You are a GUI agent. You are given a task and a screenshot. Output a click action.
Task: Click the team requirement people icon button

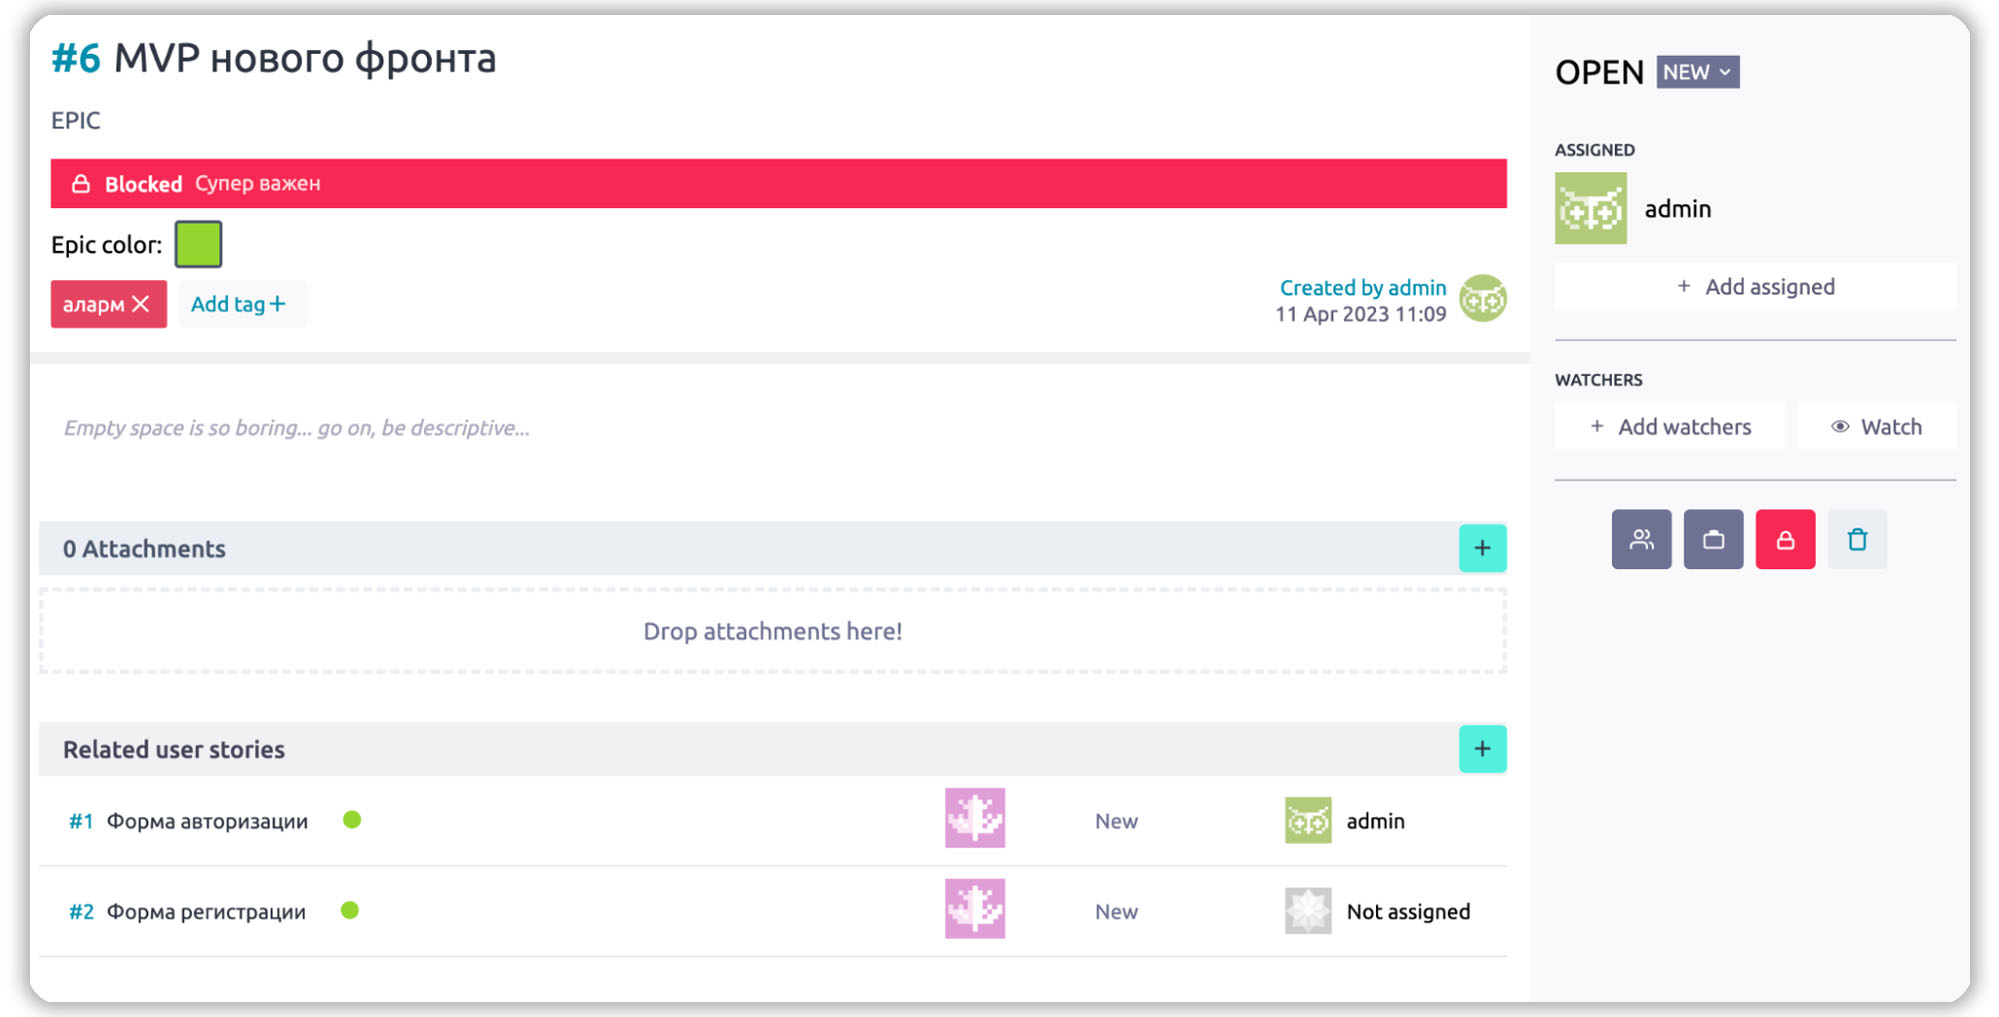1641,540
